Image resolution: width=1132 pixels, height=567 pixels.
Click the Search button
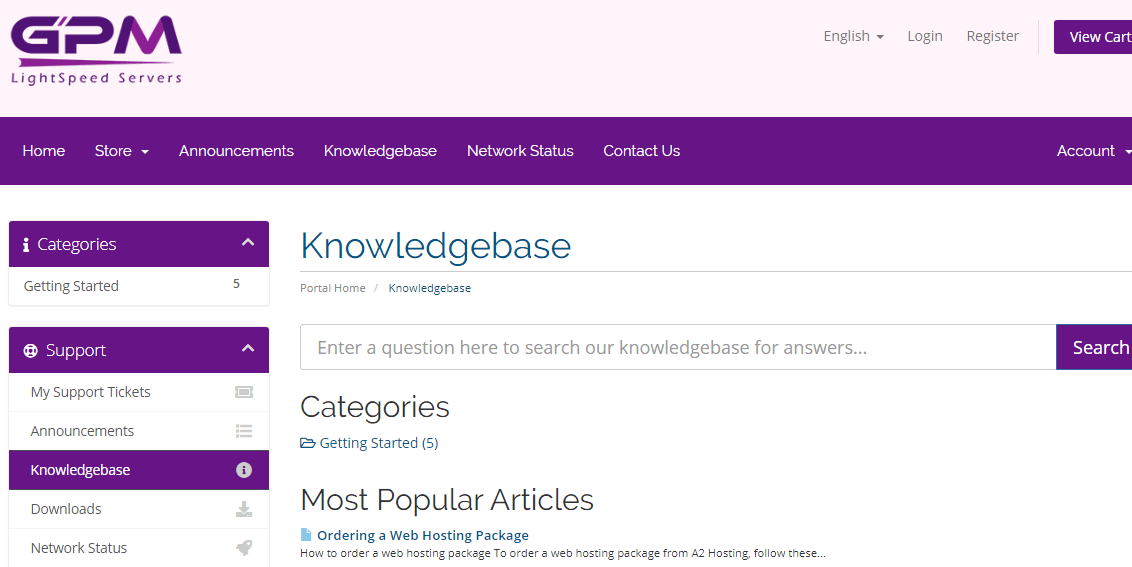[x=1094, y=347]
